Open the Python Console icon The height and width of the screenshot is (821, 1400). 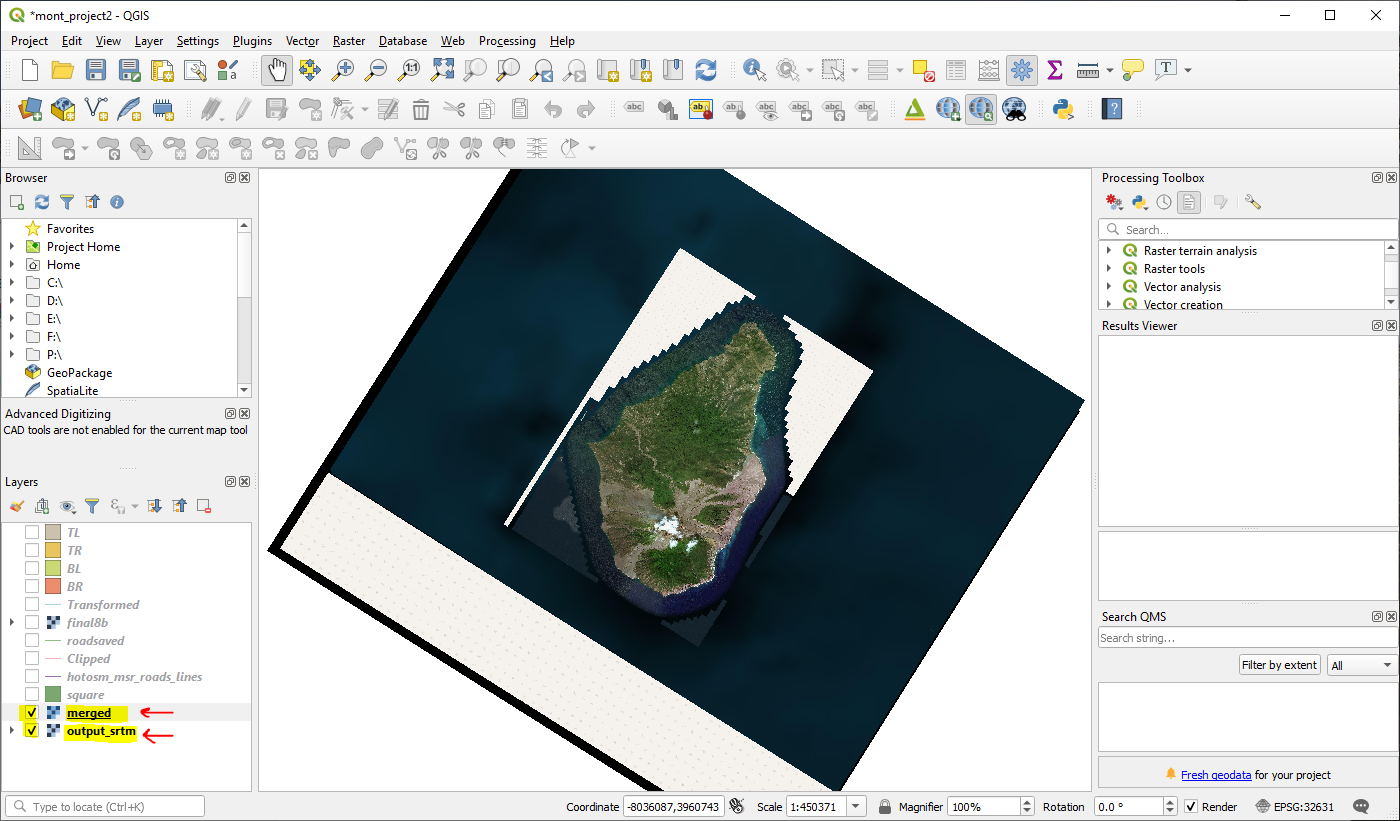point(1063,109)
